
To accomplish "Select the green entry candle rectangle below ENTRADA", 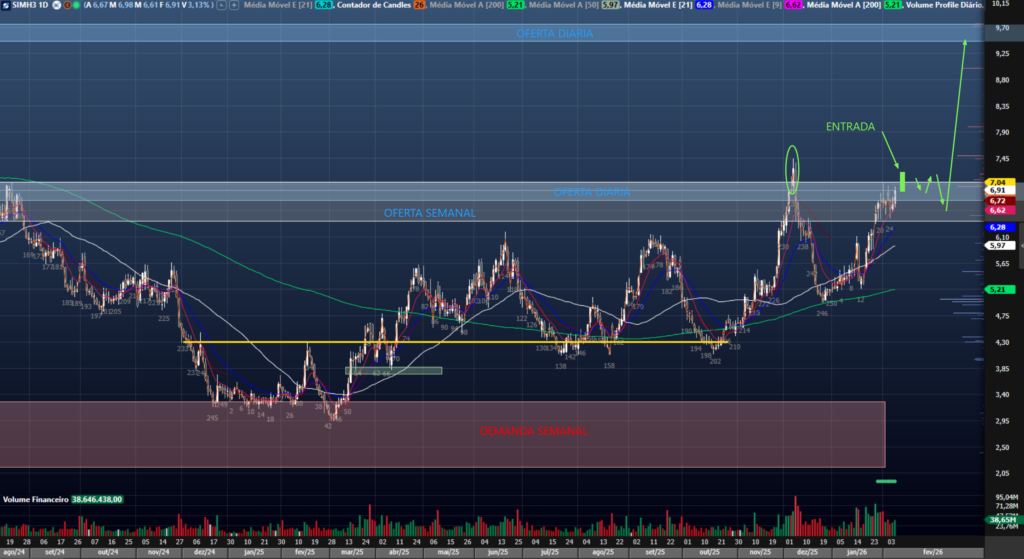I will 902,182.
